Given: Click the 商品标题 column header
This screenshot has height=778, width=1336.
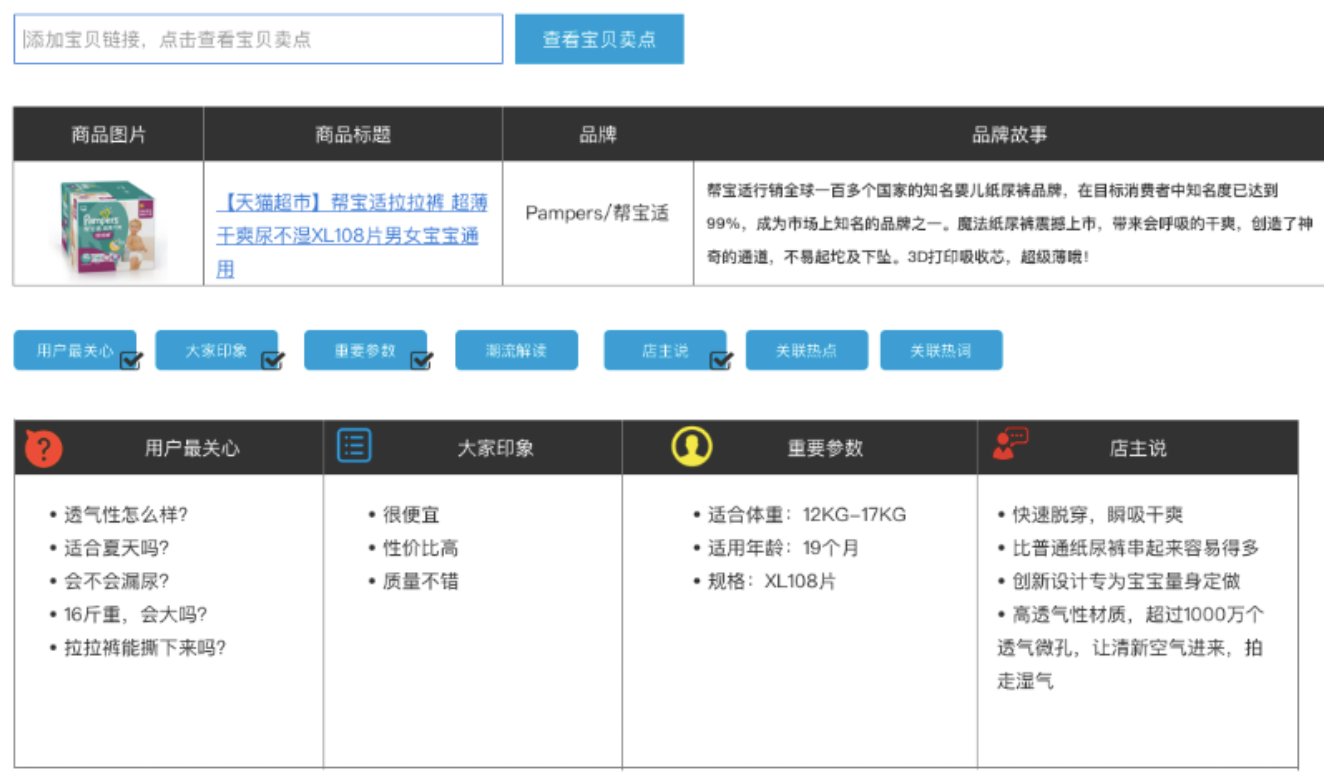Looking at the screenshot, I should (352, 135).
